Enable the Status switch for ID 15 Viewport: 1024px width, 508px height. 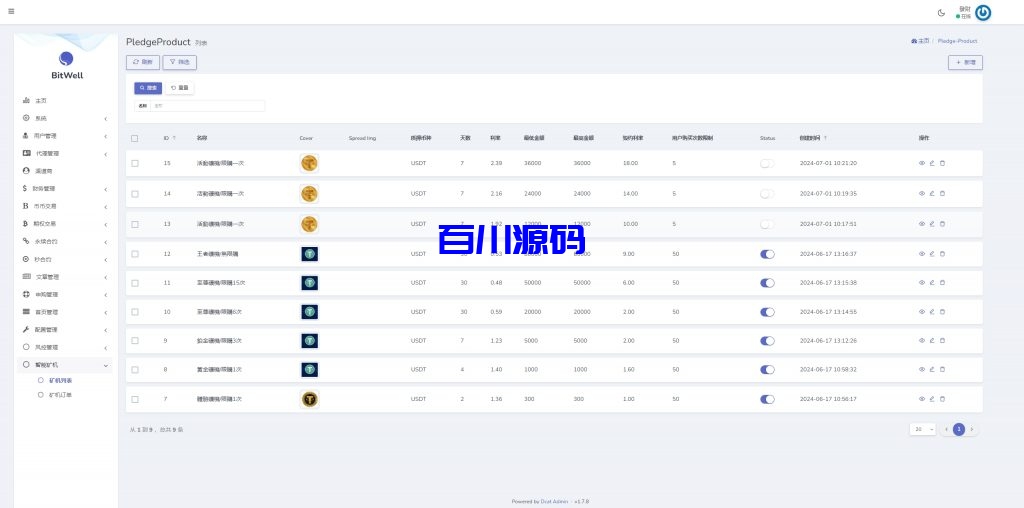click(x=767, y=163)
